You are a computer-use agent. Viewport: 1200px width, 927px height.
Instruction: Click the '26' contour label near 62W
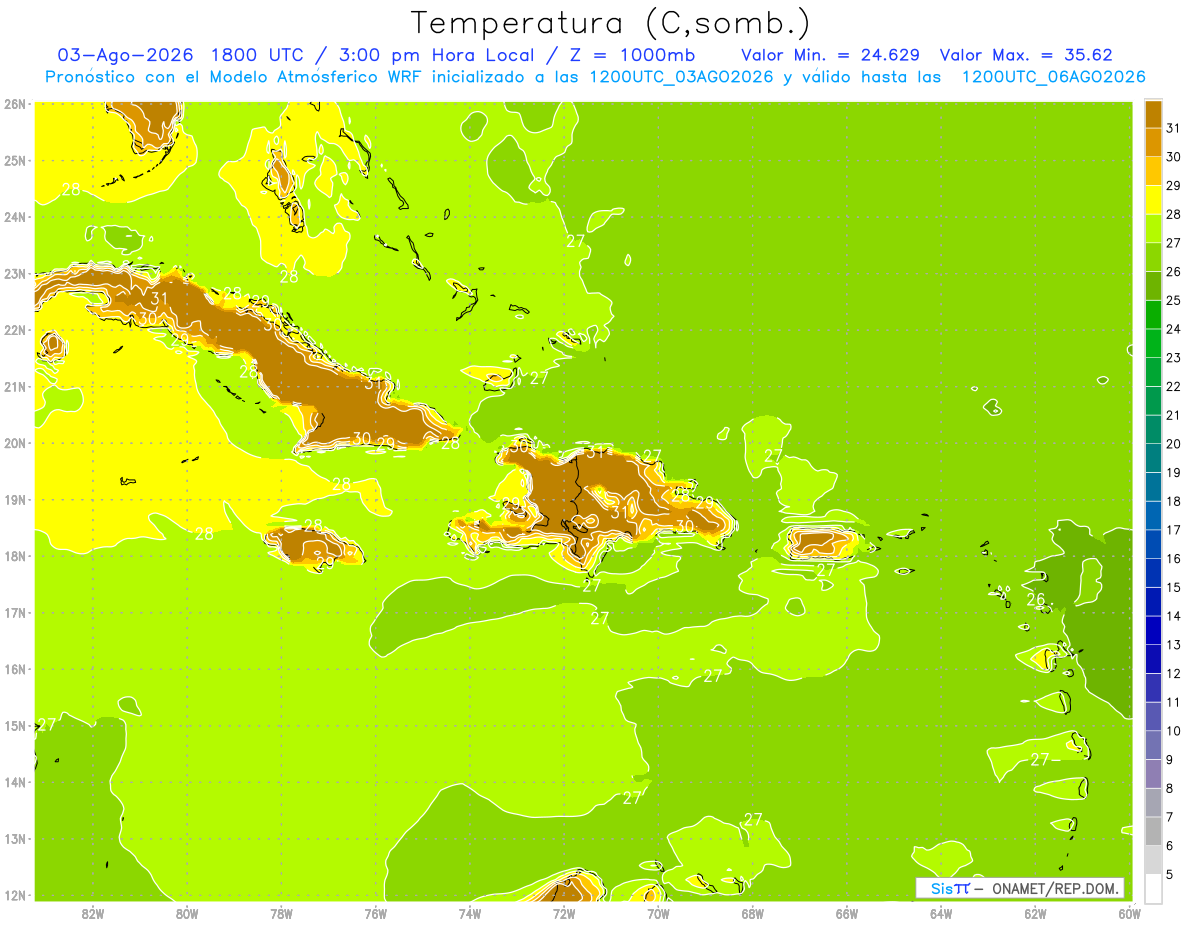[x=1036, y=600]
